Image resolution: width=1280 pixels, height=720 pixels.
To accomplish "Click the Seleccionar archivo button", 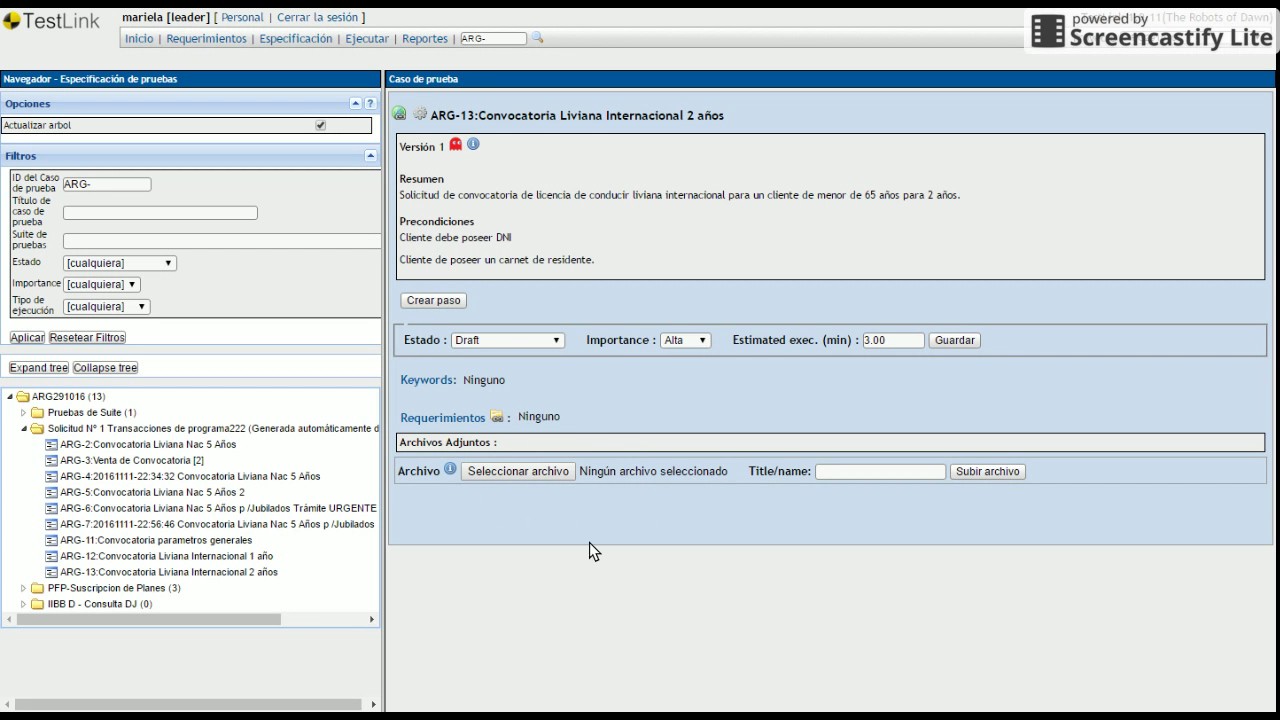I will pos(518,471).
